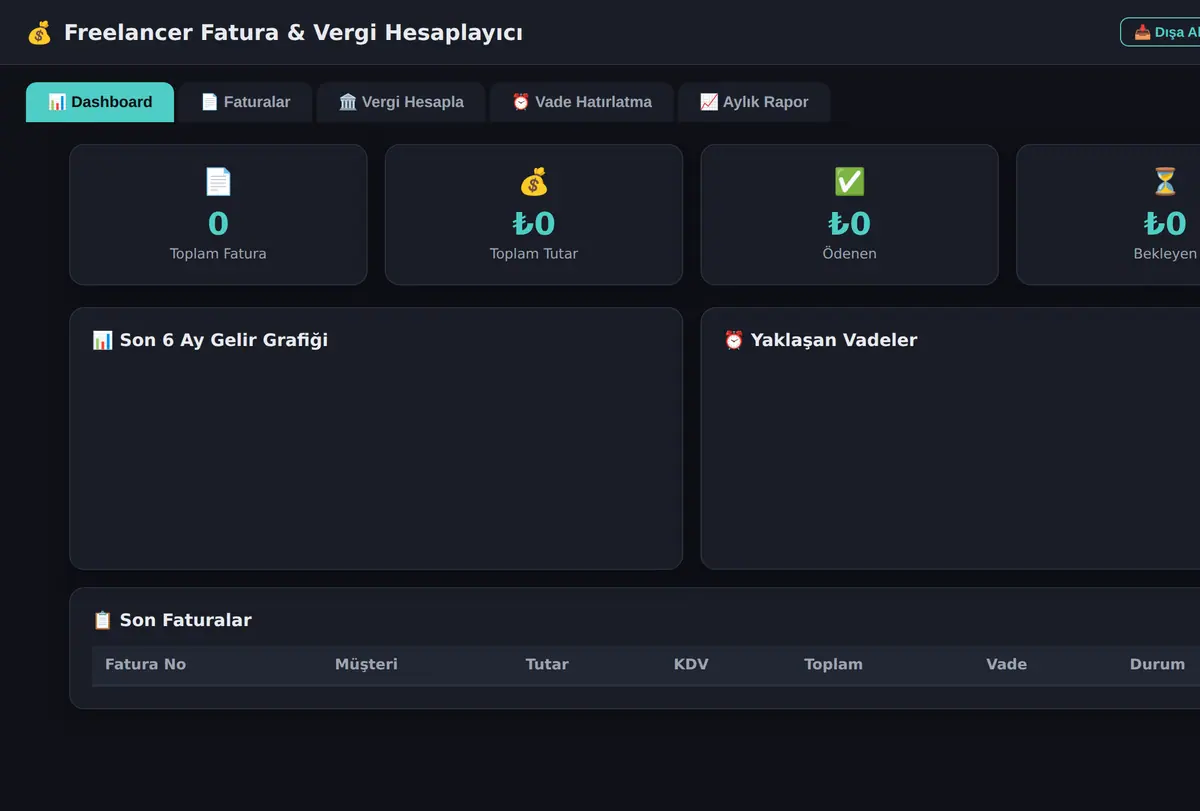Click the Tutar column header

(x=547, y=664)
